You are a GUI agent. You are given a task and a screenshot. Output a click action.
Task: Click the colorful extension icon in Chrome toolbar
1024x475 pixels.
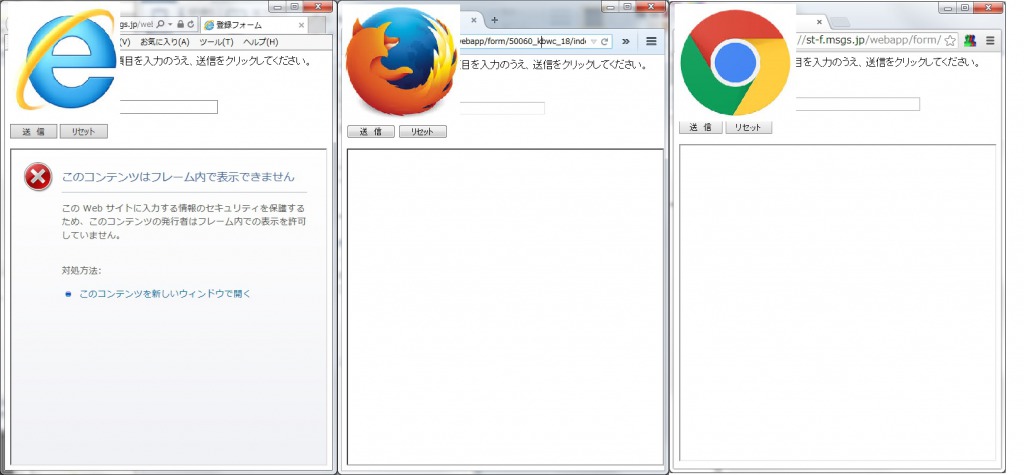tap(970, 41)
